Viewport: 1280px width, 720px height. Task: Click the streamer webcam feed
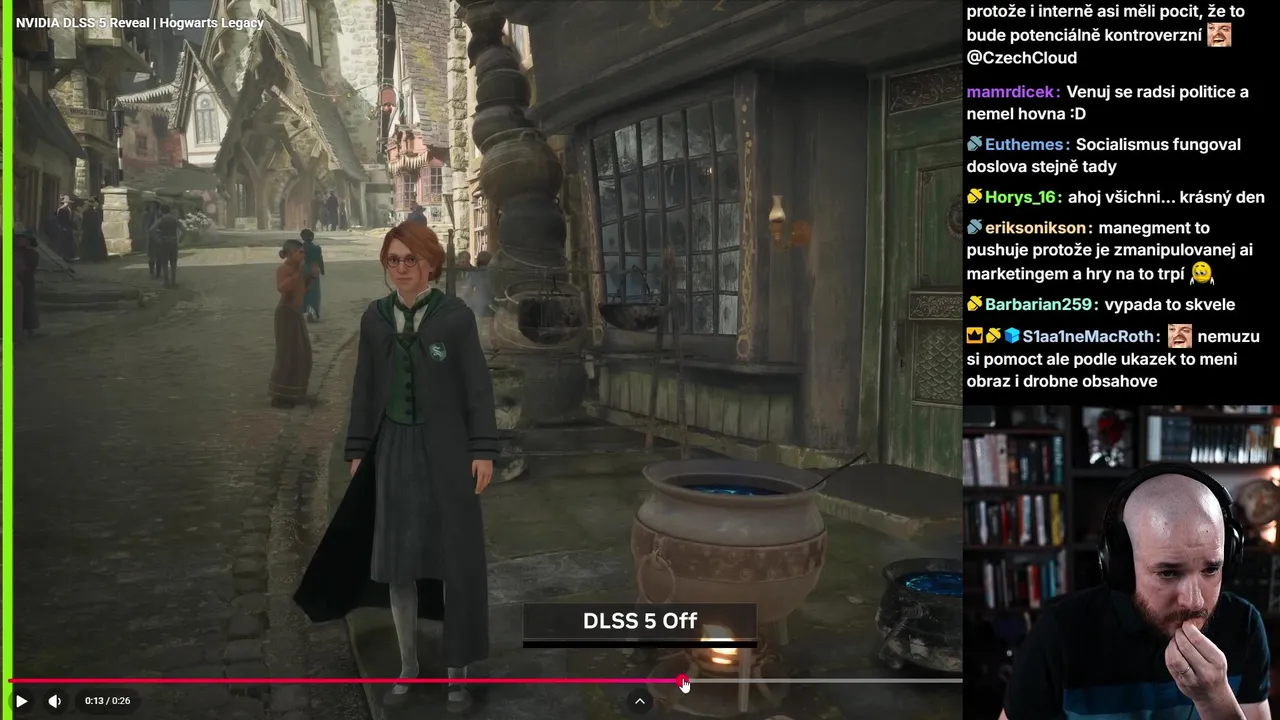coord(1121,562)
